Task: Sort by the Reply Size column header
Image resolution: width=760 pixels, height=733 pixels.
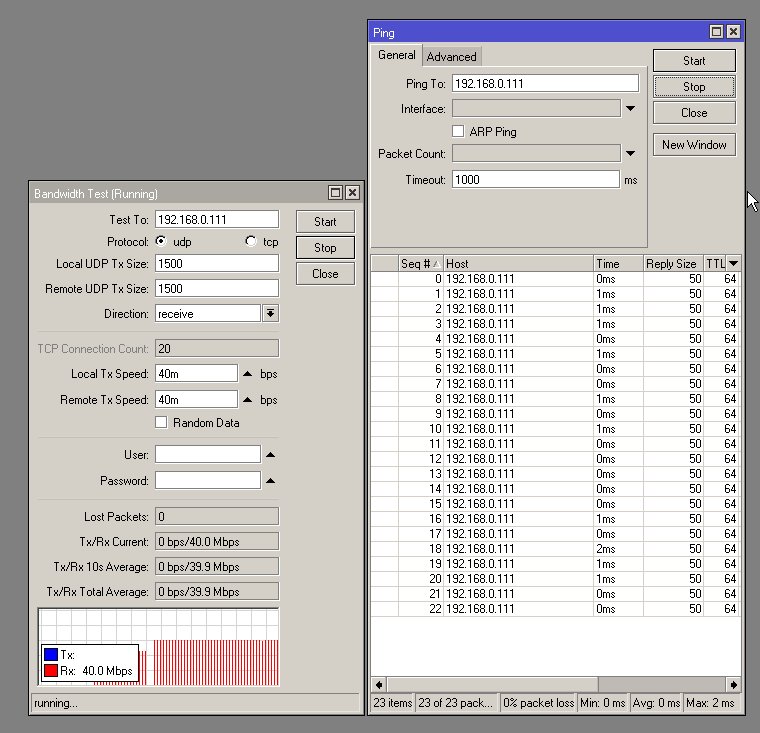Action: click(673, 264)
